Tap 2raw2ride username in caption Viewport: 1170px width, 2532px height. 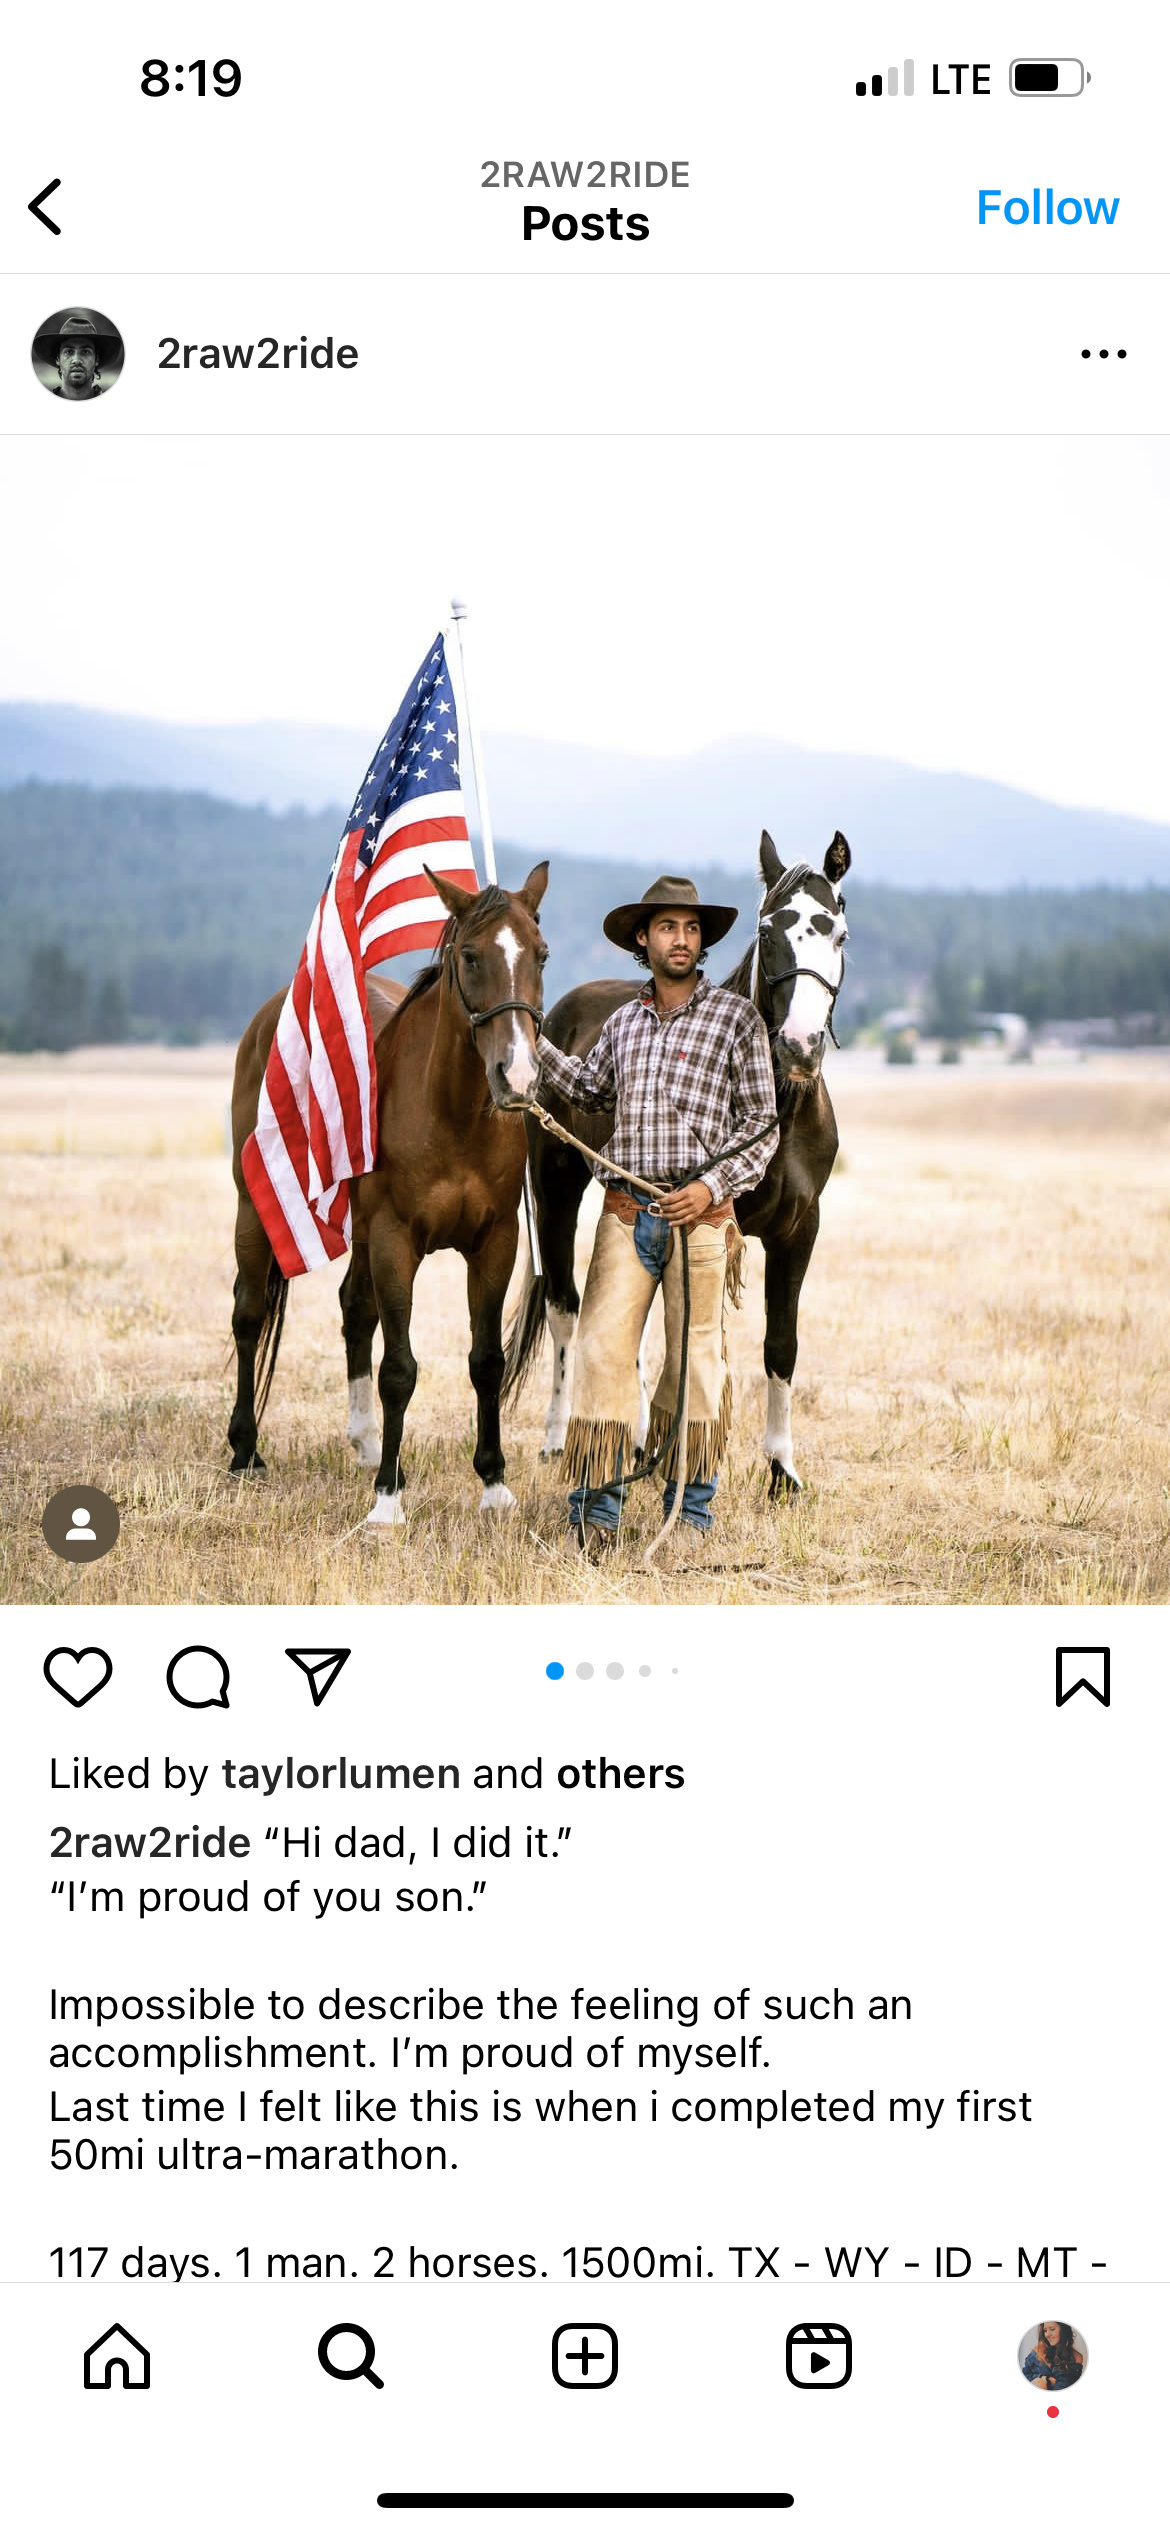coord(150,1842)
